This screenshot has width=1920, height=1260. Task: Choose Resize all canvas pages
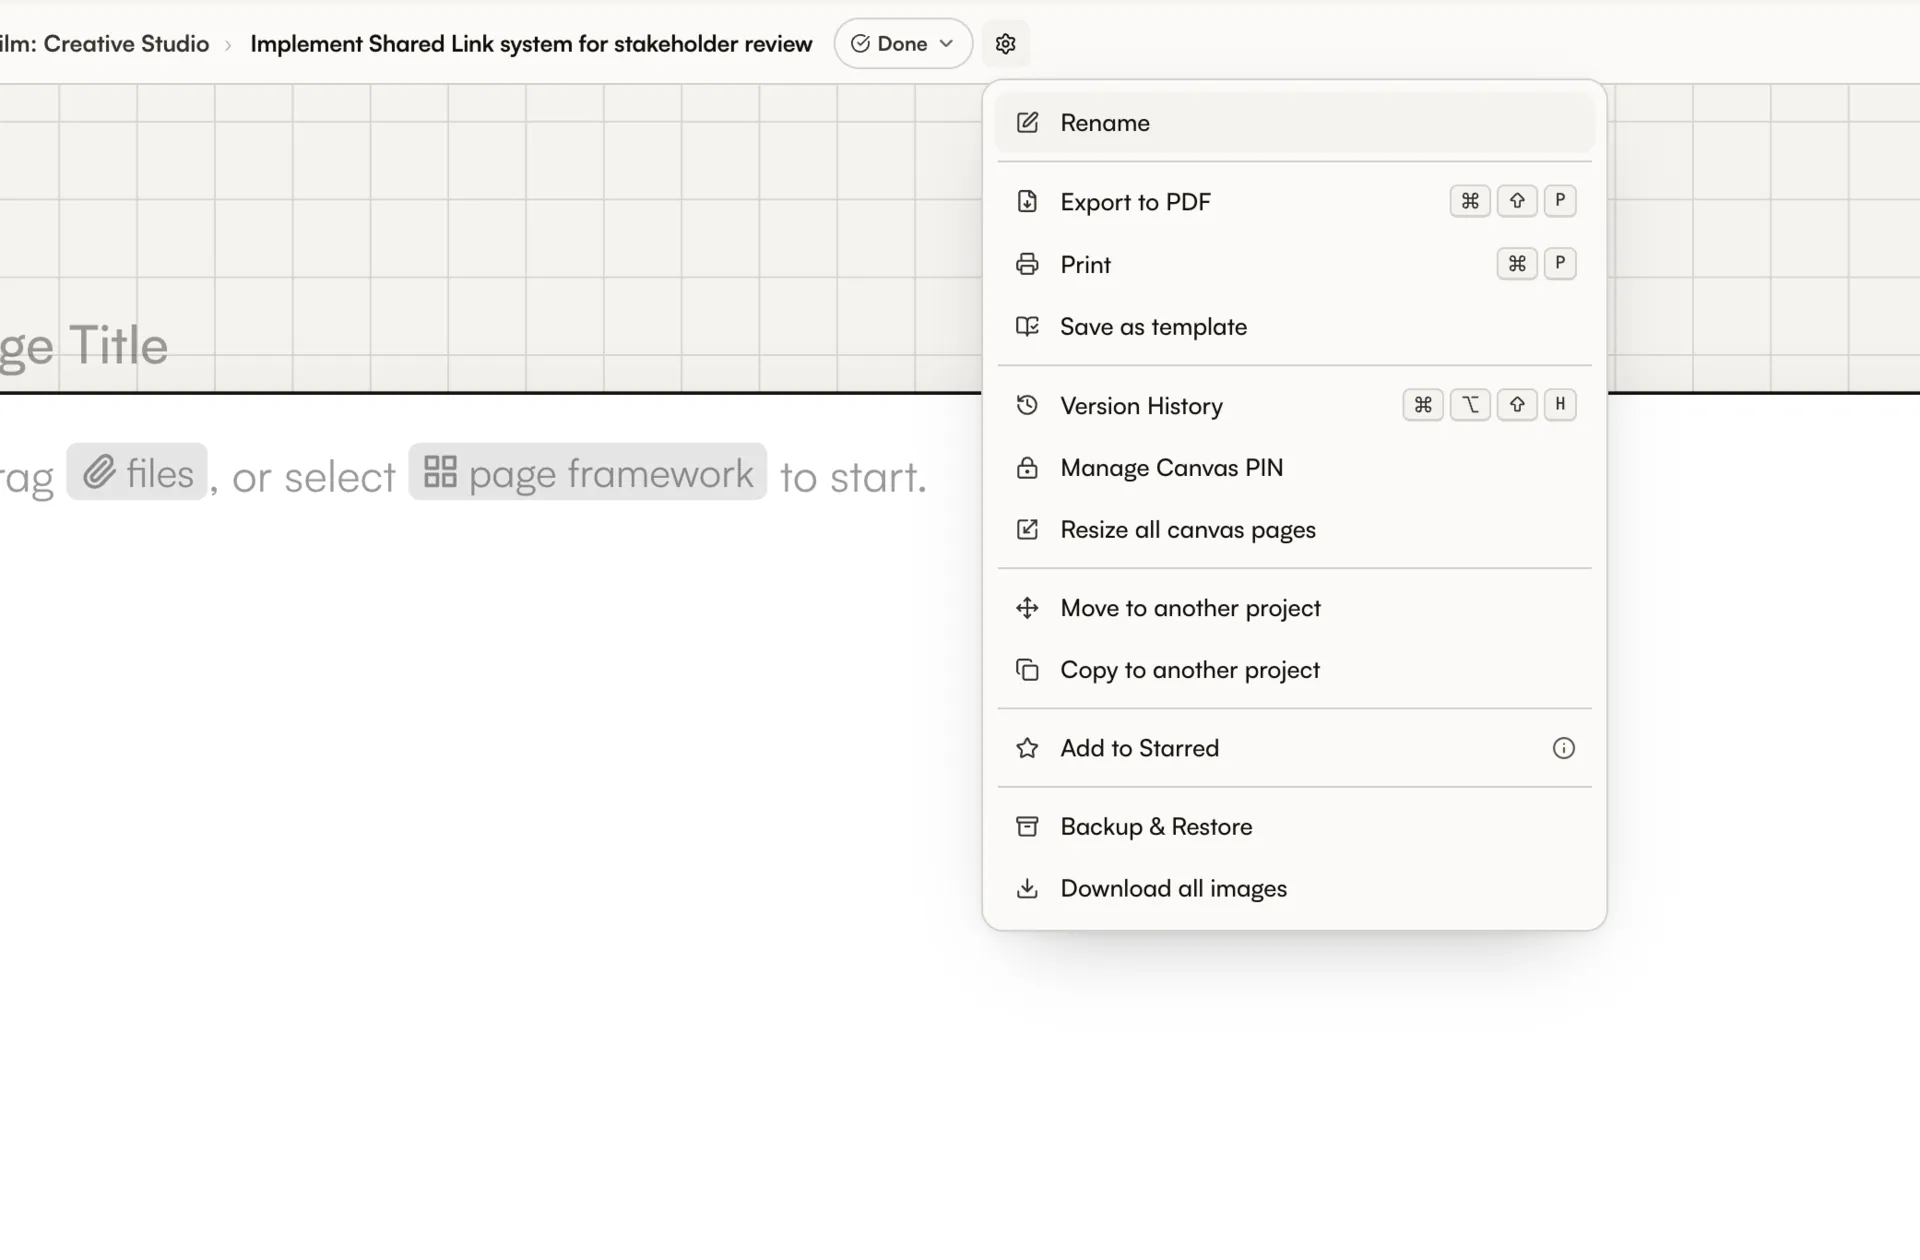click(x=1294, y=530)
